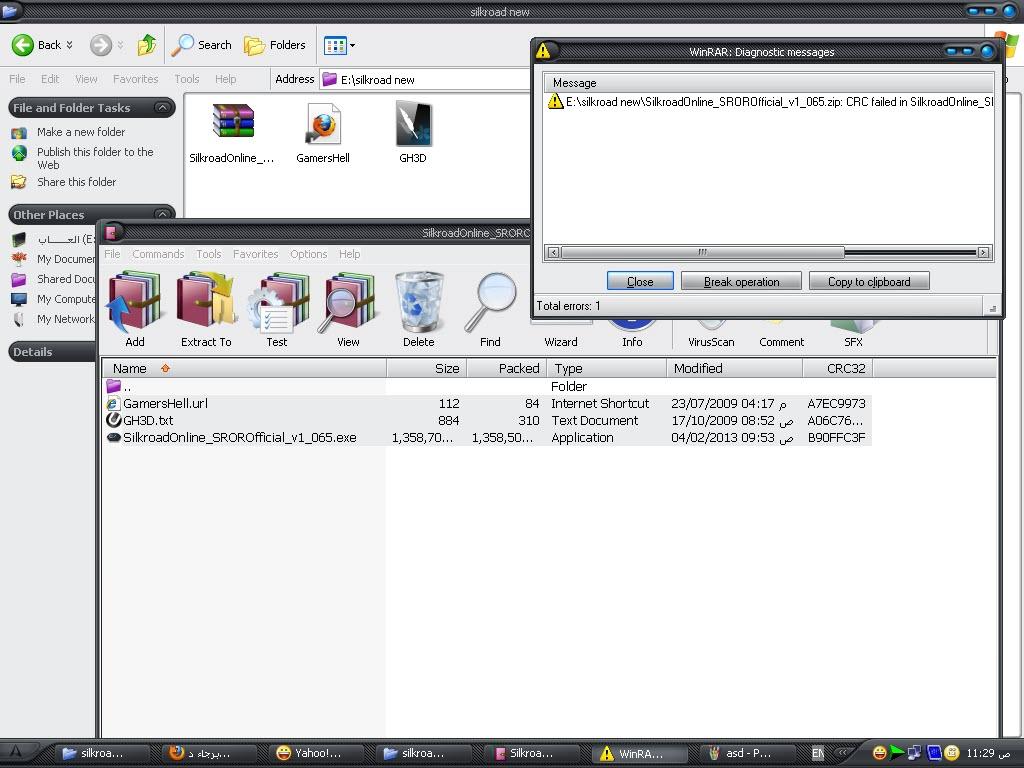The width and height of the screenshot is (1024, 768).
Task: Select SilkroadOnline_SROROfficial_v1_065.exe in archive list
Action: tap(487, 438)
